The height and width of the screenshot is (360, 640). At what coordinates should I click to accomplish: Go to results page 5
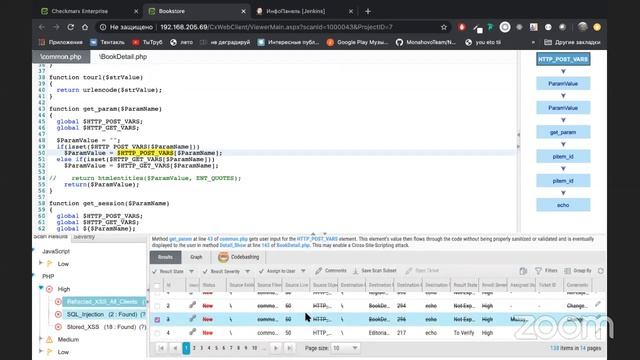[x=216, y=348]
